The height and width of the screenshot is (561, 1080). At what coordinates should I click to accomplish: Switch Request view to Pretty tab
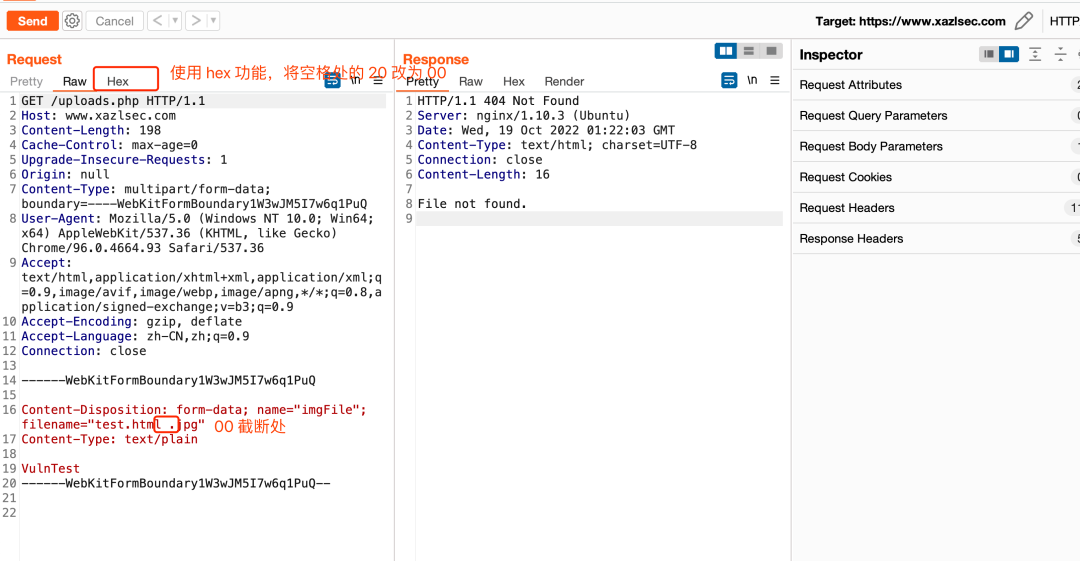click(26, 81)
